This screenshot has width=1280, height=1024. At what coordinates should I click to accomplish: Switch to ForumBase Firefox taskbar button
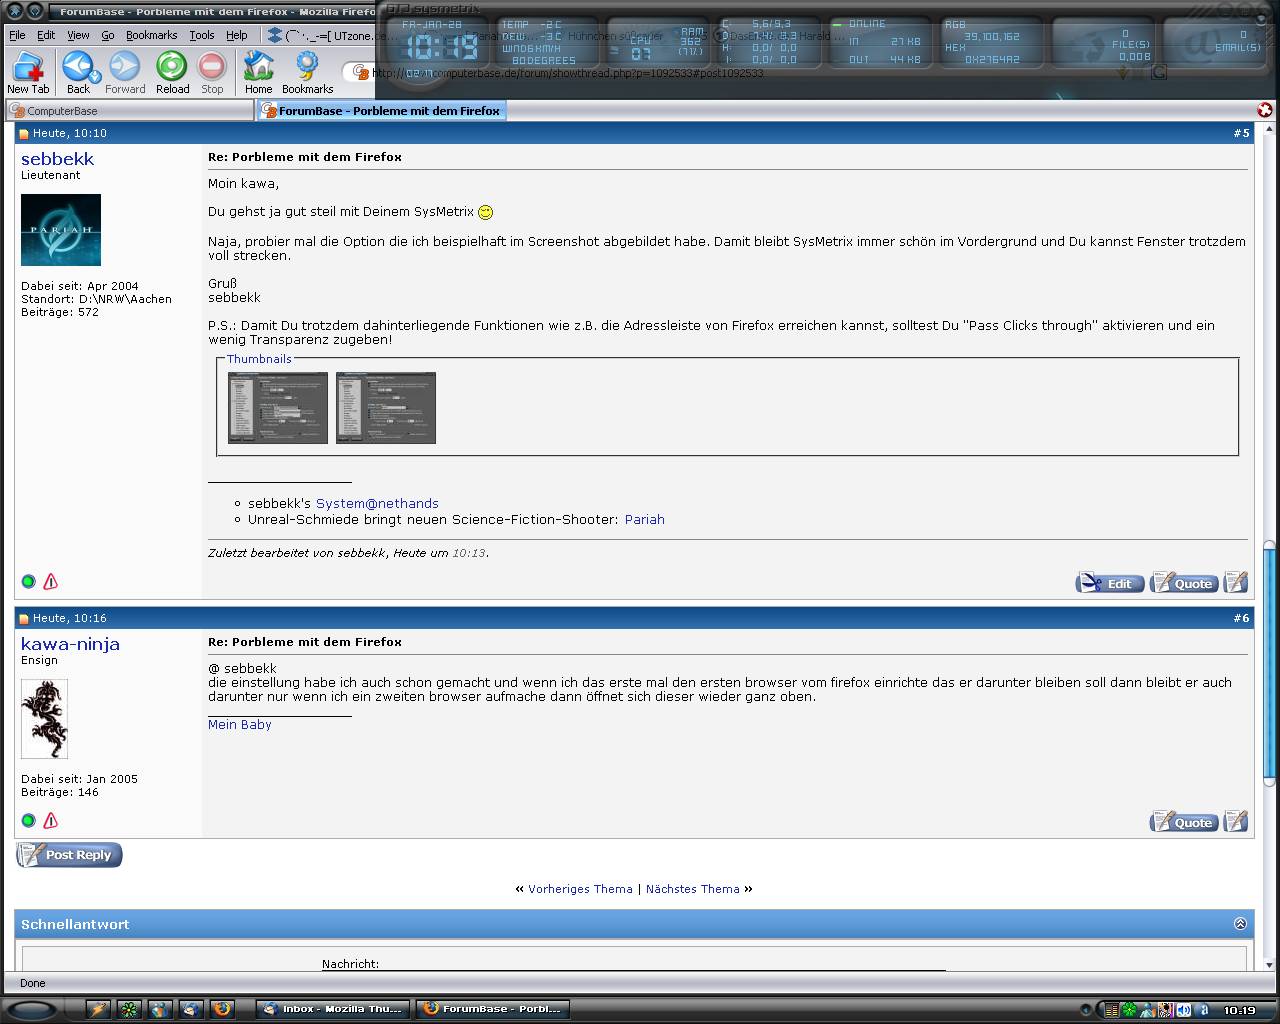[x=492, y=1009]
